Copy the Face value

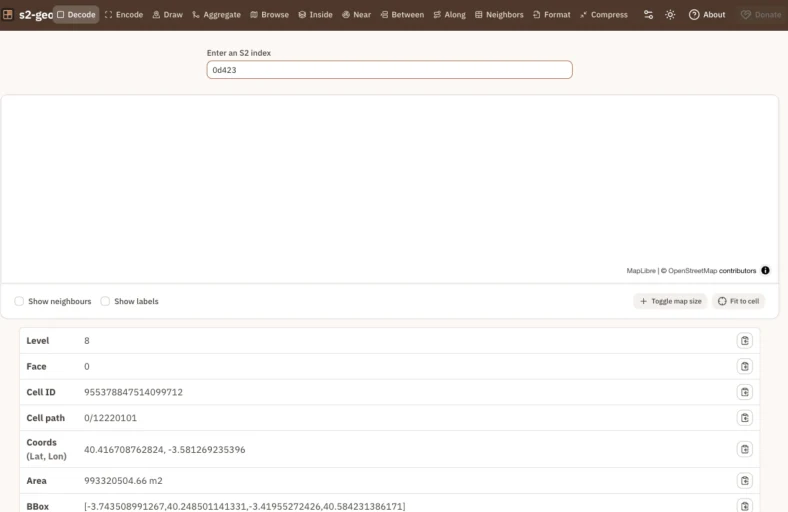744,366
